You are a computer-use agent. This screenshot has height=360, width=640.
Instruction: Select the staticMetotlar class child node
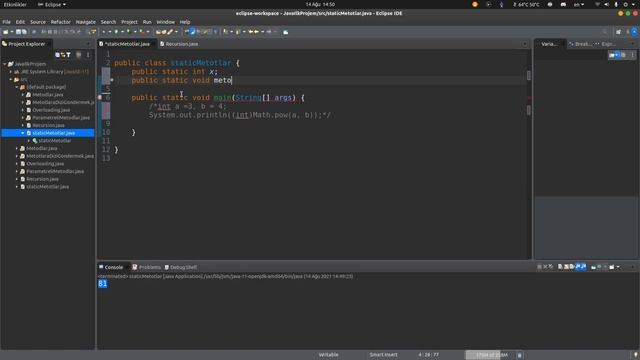click(x=54, y=141)
